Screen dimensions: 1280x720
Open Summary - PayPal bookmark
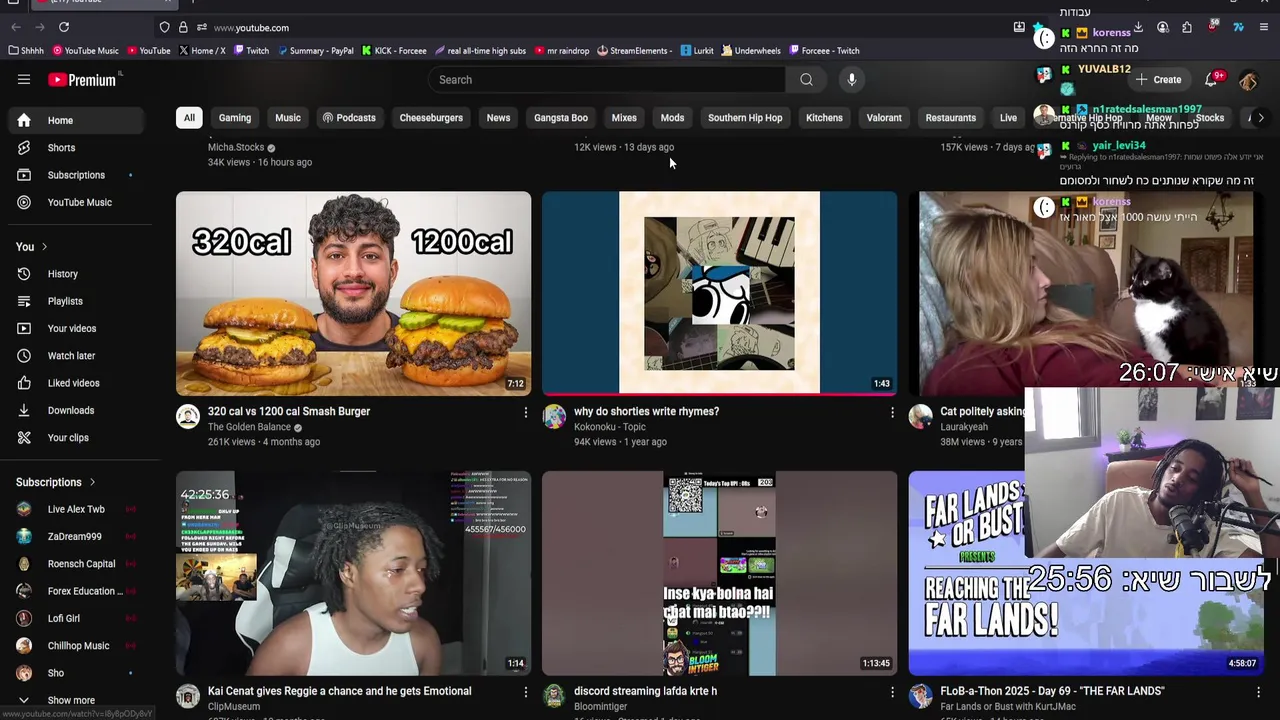[315, 51]
